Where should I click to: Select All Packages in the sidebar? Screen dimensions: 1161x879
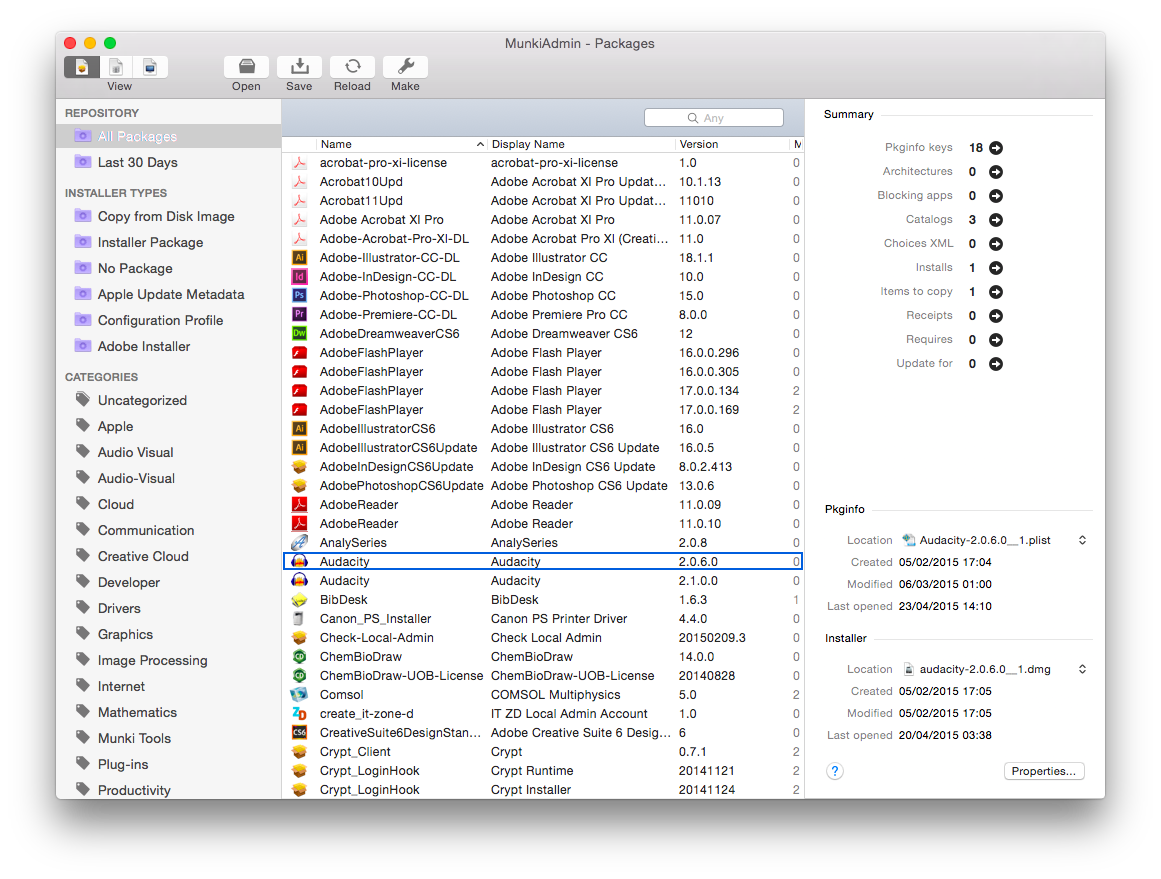coord(169,136)
